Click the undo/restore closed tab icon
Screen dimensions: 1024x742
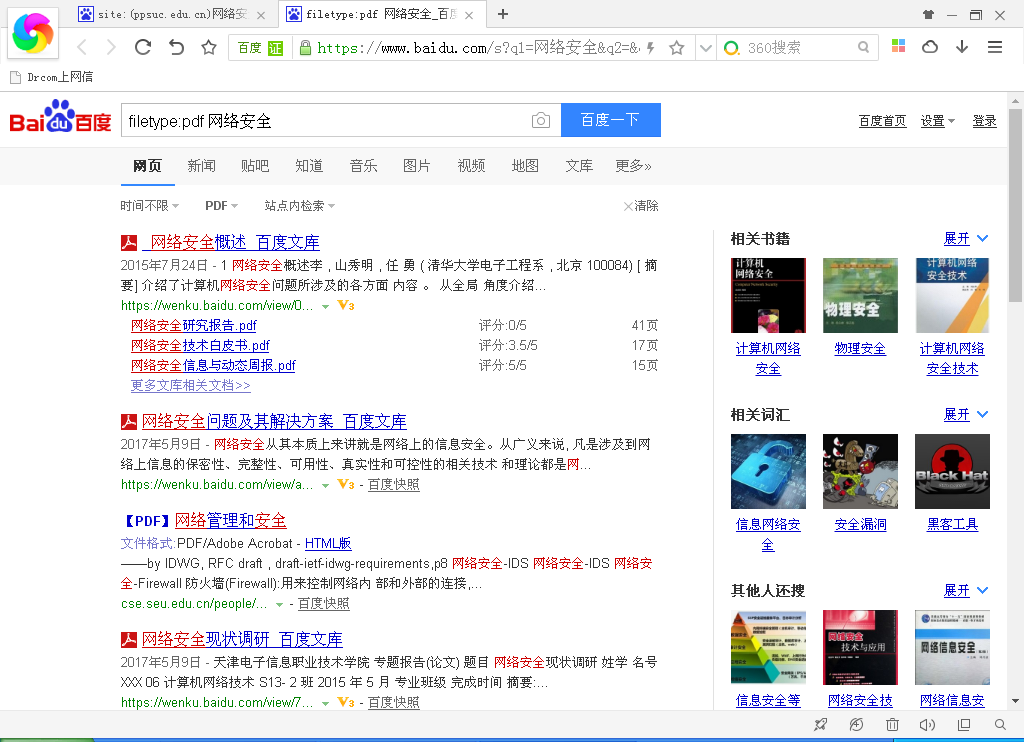point(176,47)
